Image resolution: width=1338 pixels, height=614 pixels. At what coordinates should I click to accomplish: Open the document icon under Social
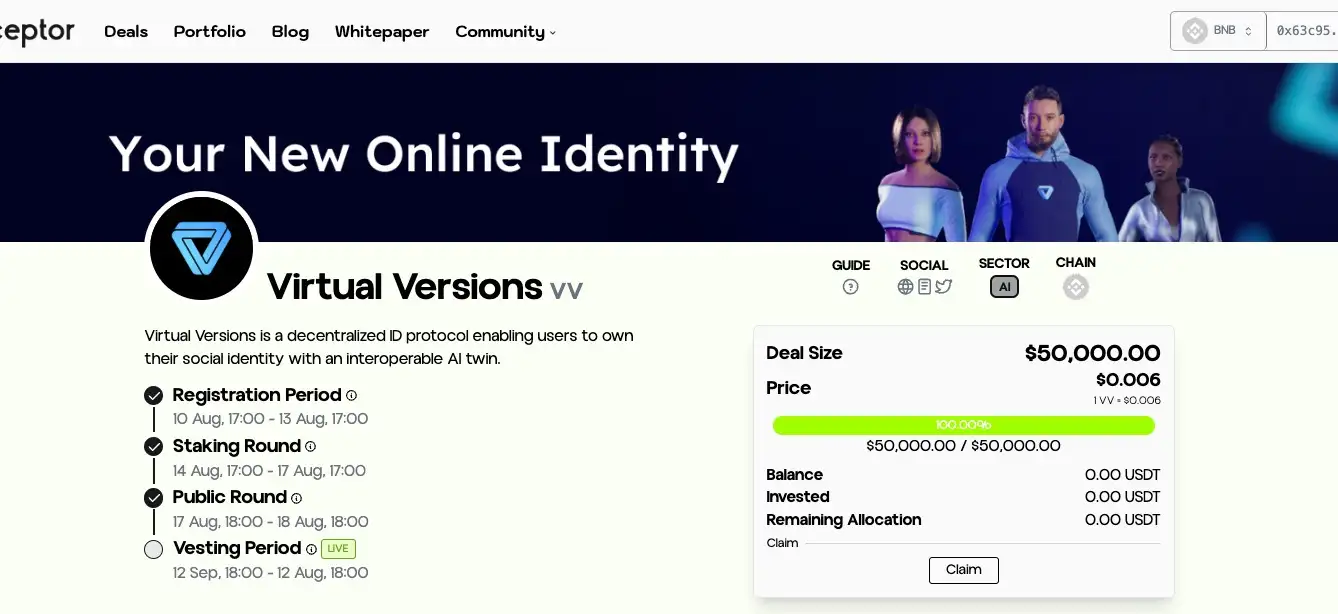pyautogui.click(x=925, y=287)
